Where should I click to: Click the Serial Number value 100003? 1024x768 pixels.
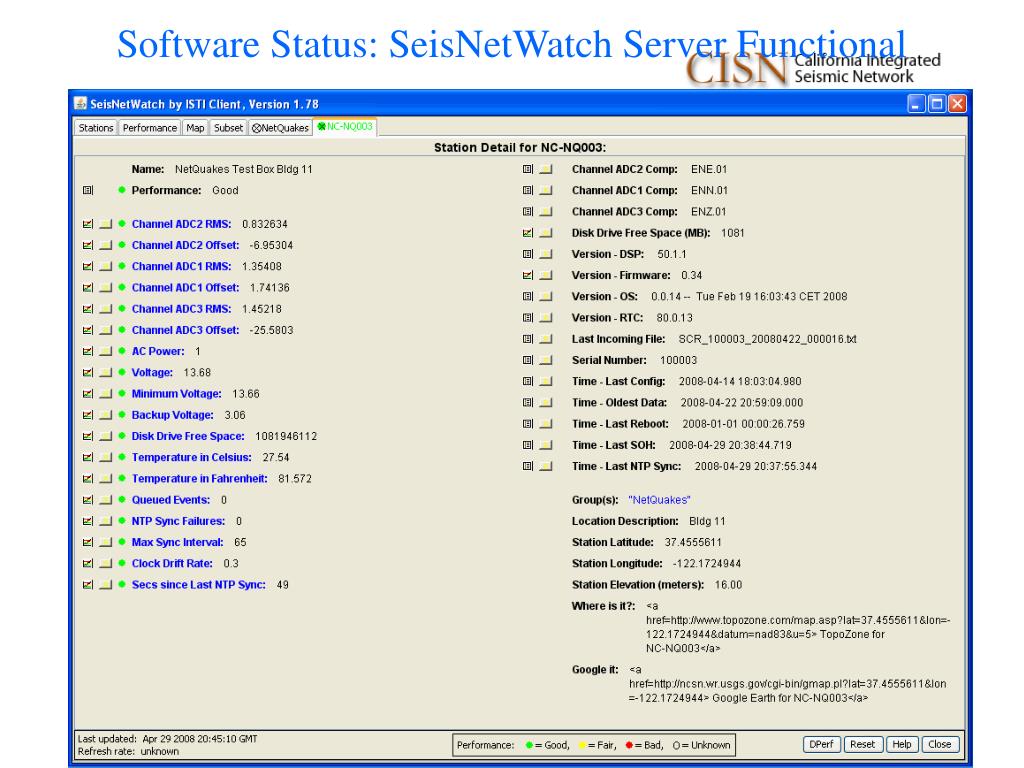point(679,360)
